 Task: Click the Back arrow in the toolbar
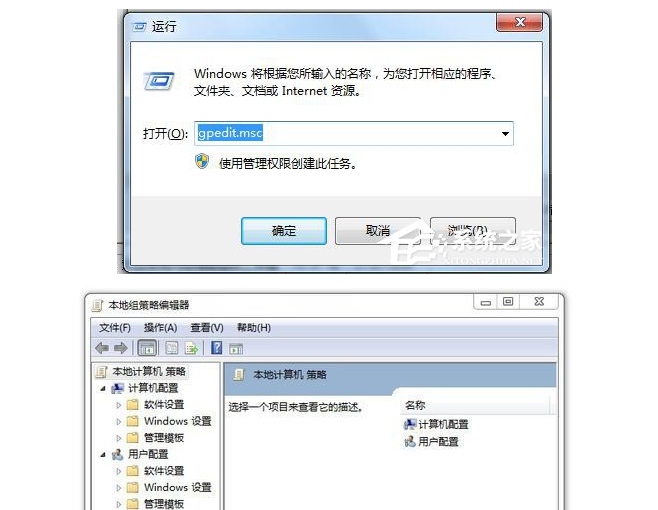tap(102, 348)
